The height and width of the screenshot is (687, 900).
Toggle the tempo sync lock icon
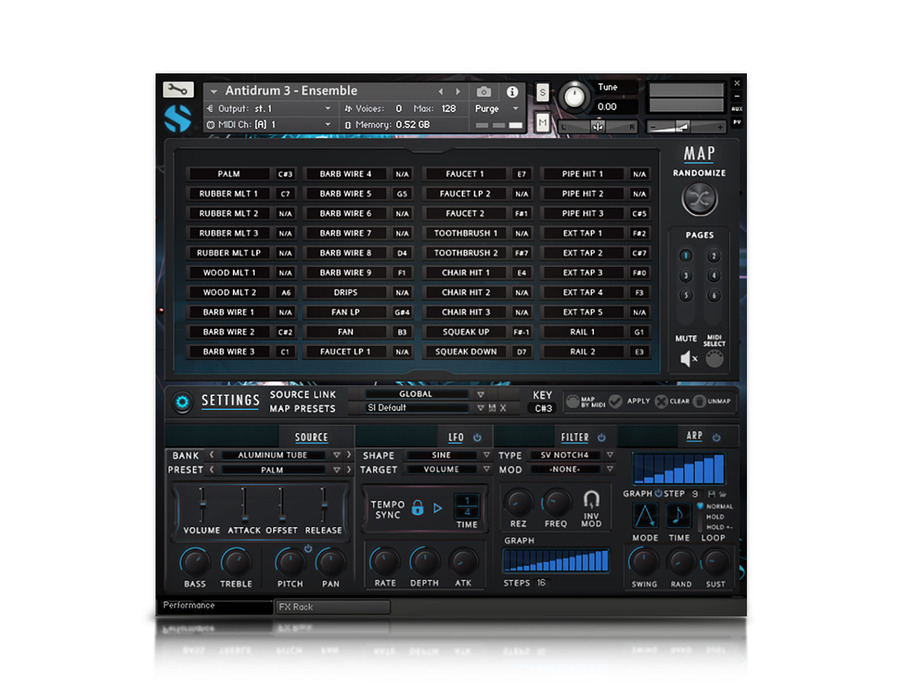(x=418, y=508)
